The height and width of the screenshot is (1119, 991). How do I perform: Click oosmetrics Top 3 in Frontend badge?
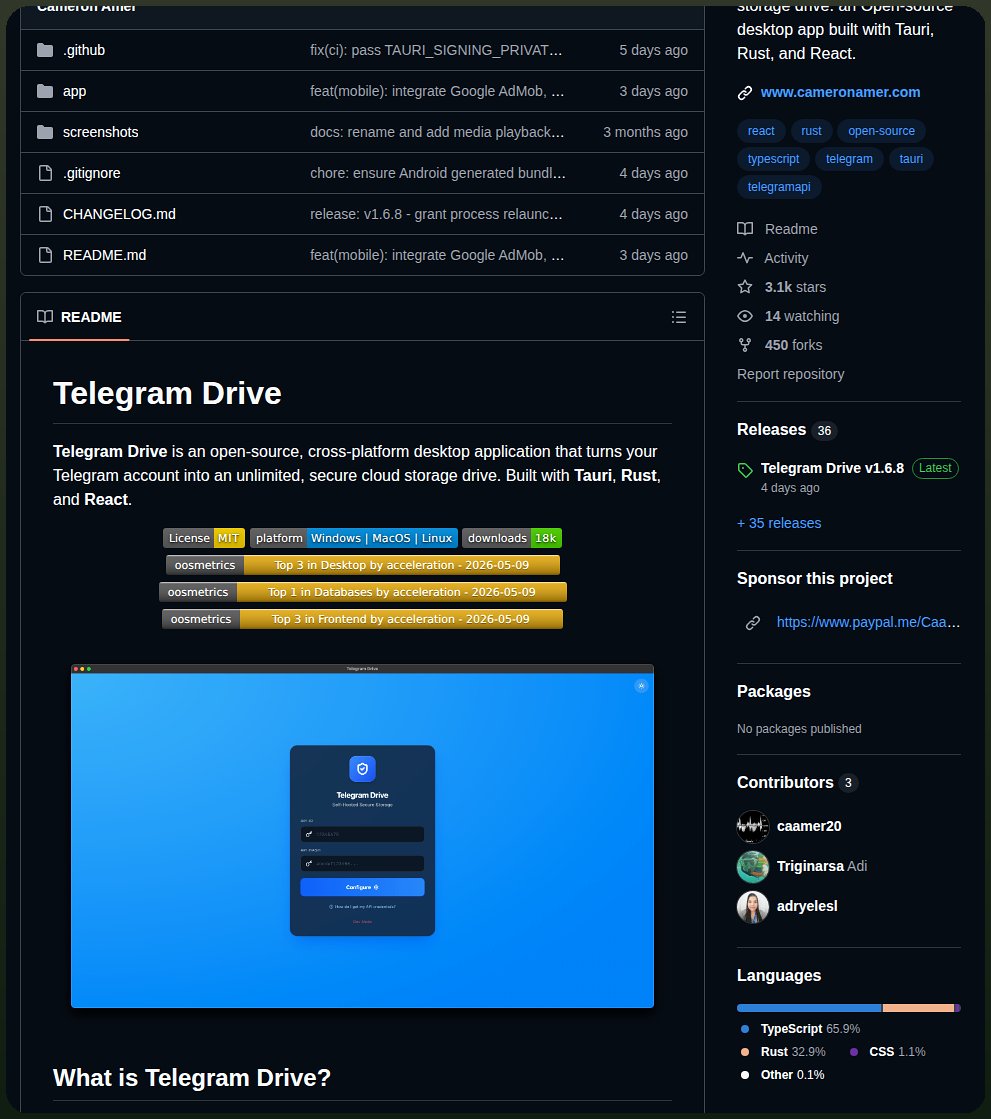[x=362, y=619]
